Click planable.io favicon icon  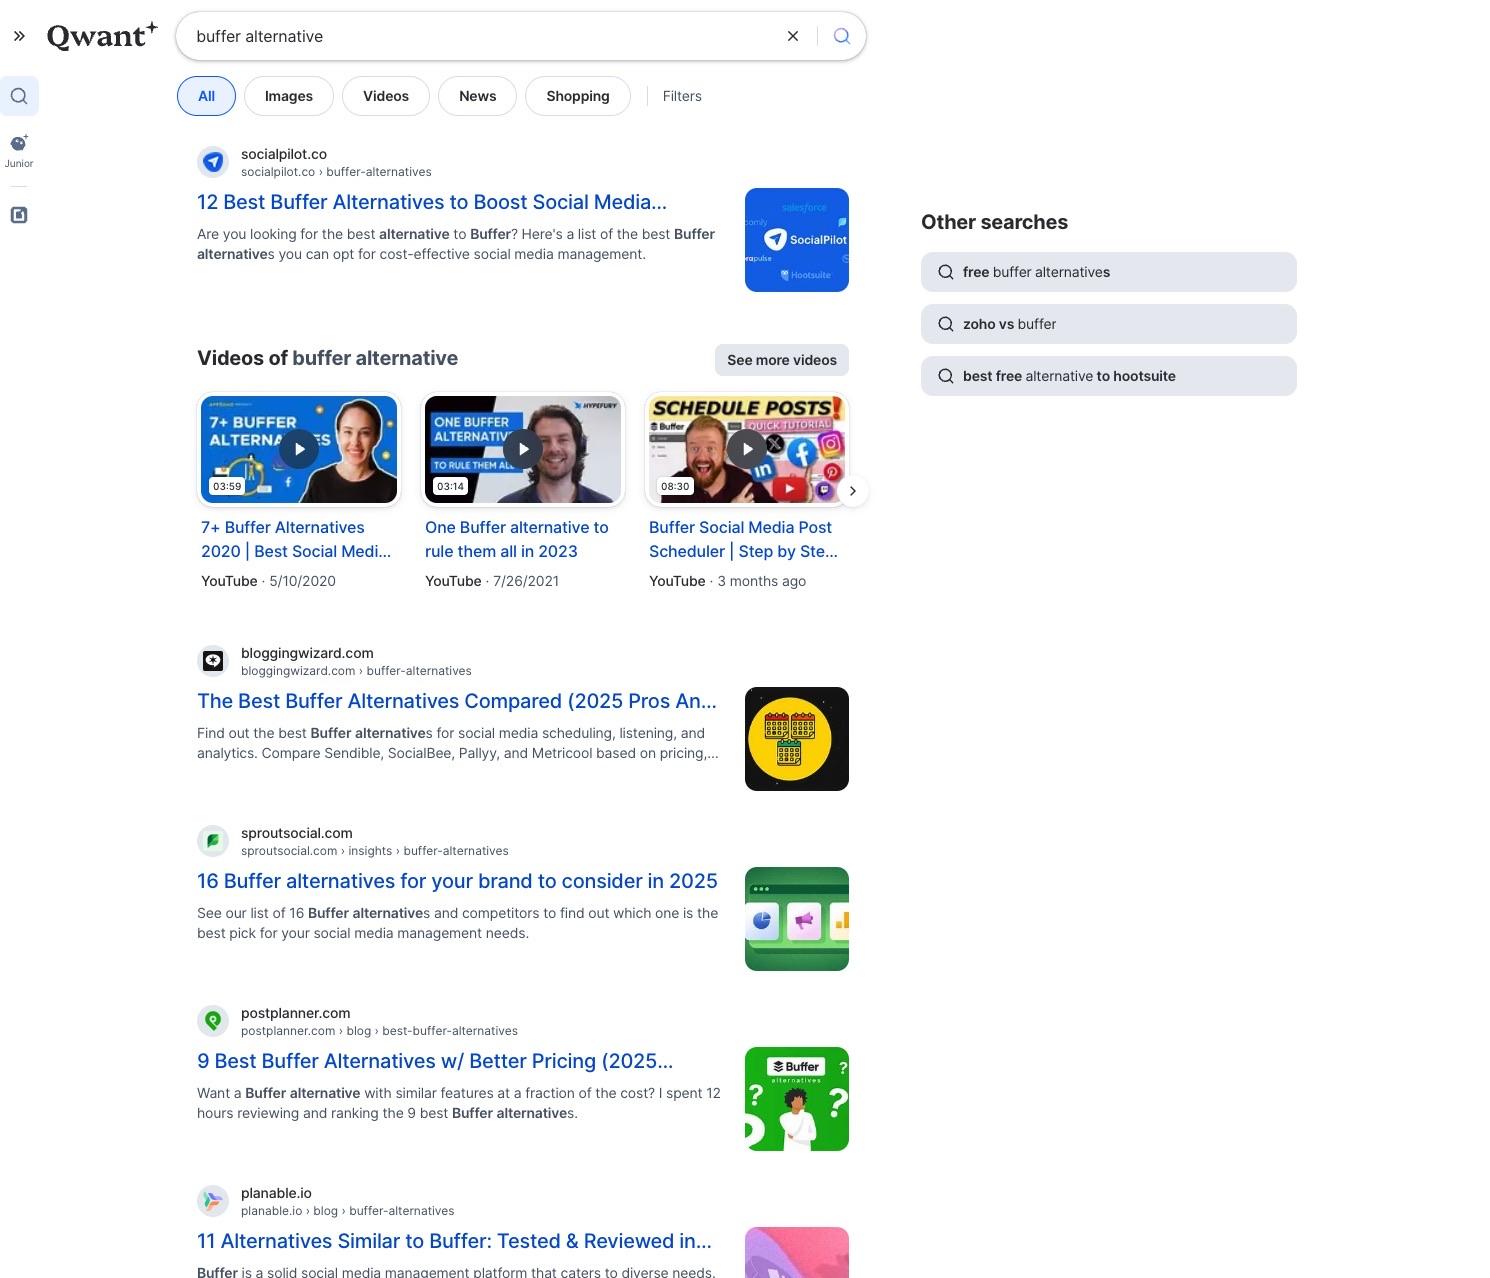213,1201
